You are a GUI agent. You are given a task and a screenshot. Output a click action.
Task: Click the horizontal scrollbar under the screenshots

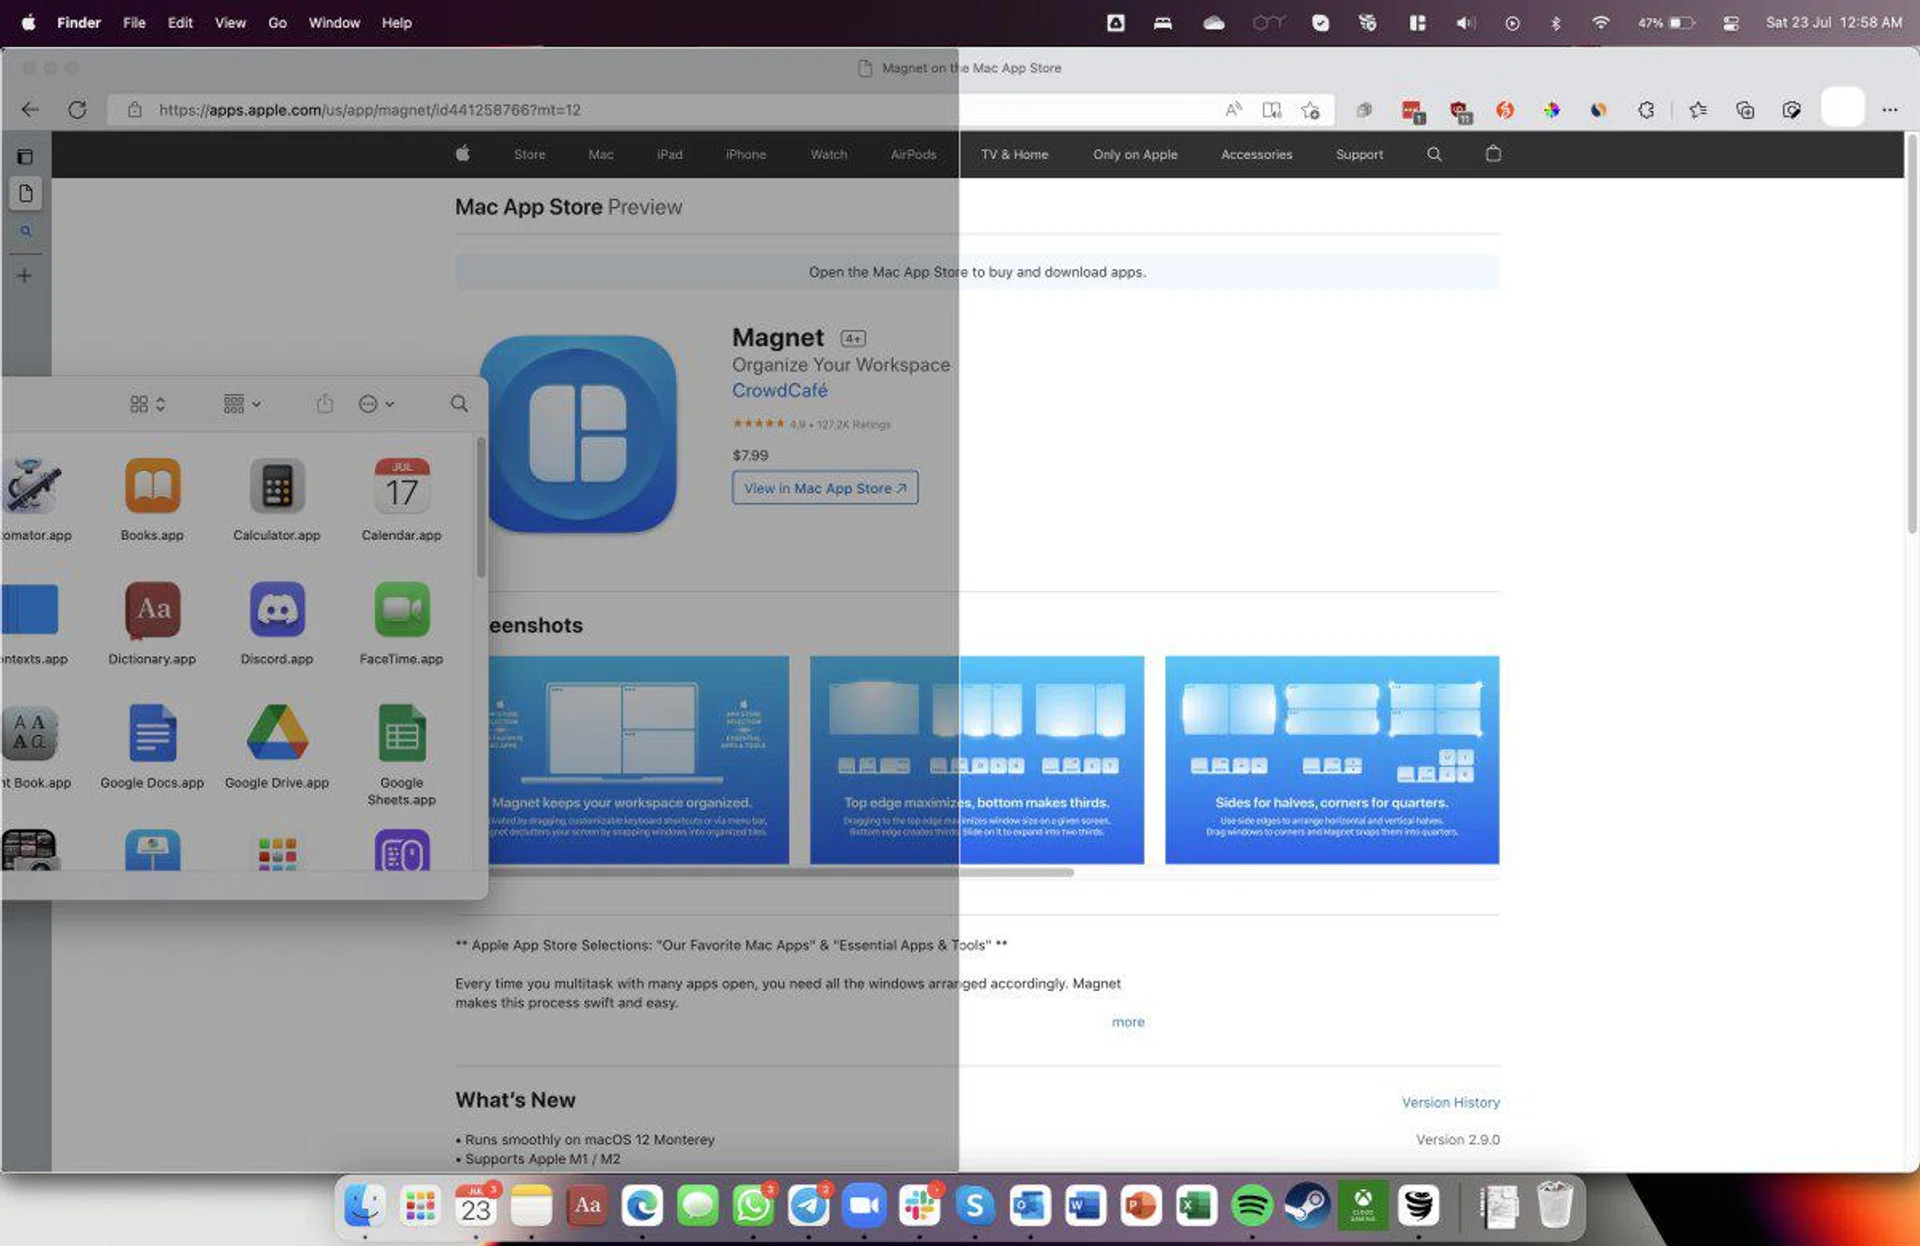click(780, 873)
